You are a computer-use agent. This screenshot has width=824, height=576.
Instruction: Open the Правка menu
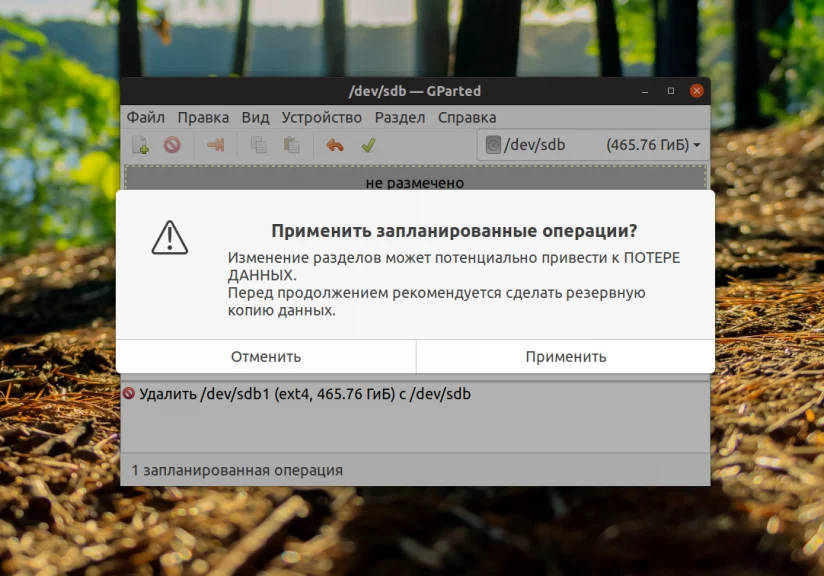pyautogui.click(x=204, y=117)
